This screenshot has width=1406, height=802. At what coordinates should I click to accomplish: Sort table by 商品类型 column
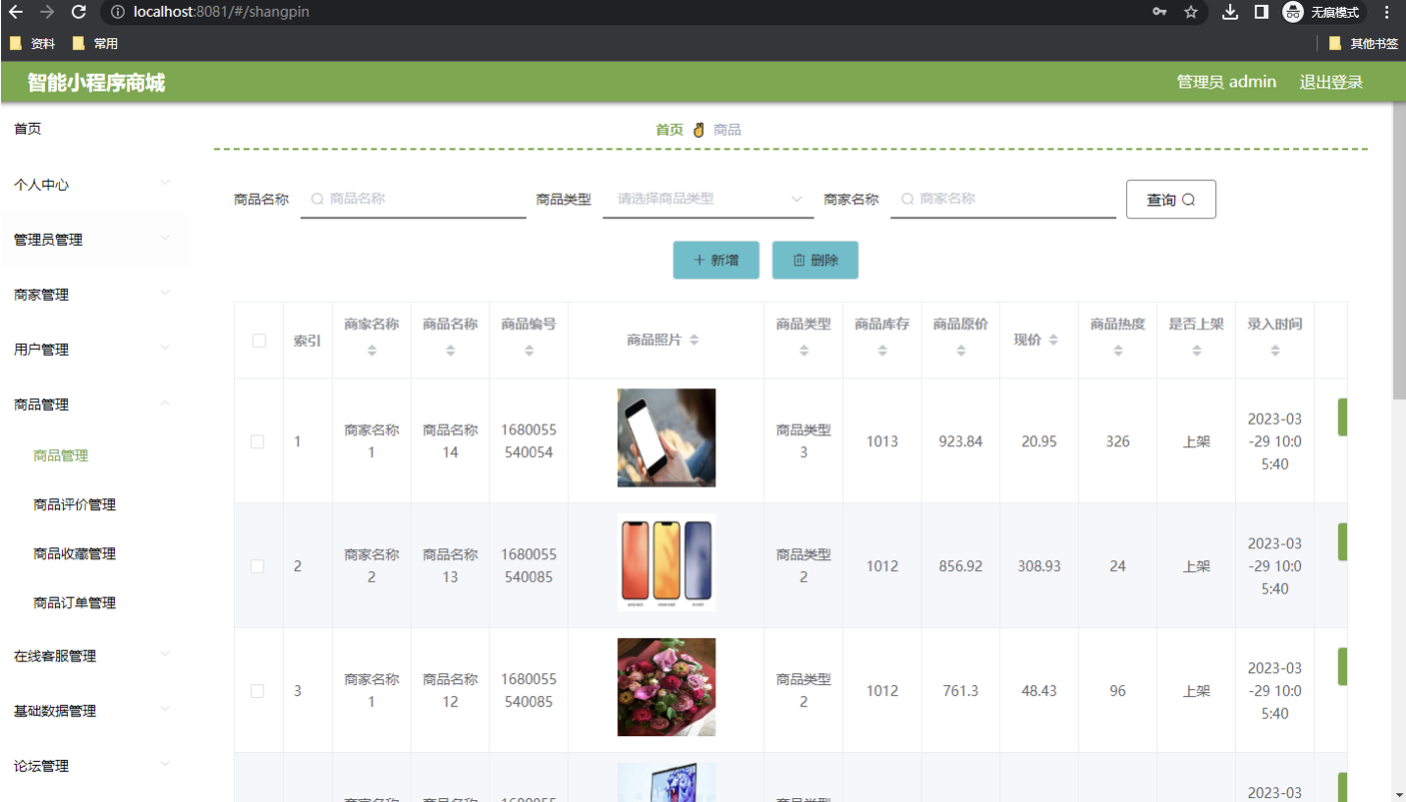pyautogui.click(x=804, y=351)
